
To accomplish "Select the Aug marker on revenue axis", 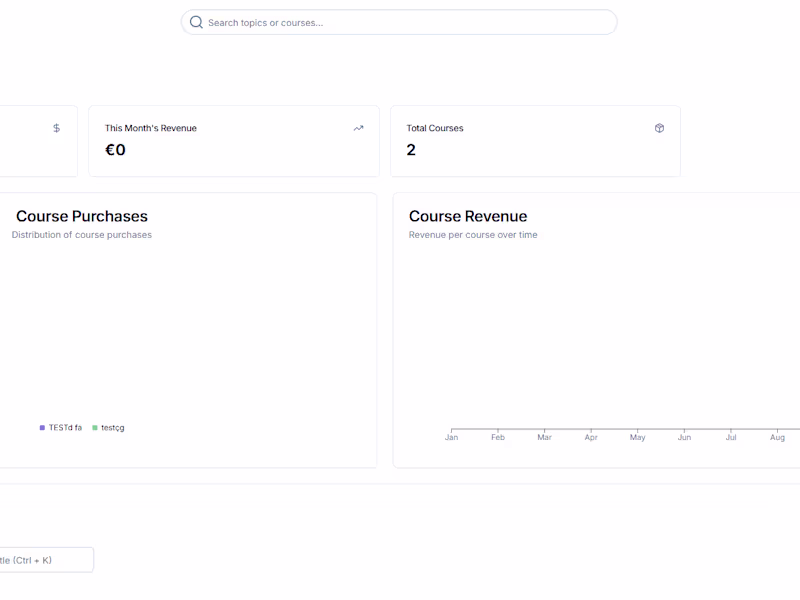I will click(777, 437).
